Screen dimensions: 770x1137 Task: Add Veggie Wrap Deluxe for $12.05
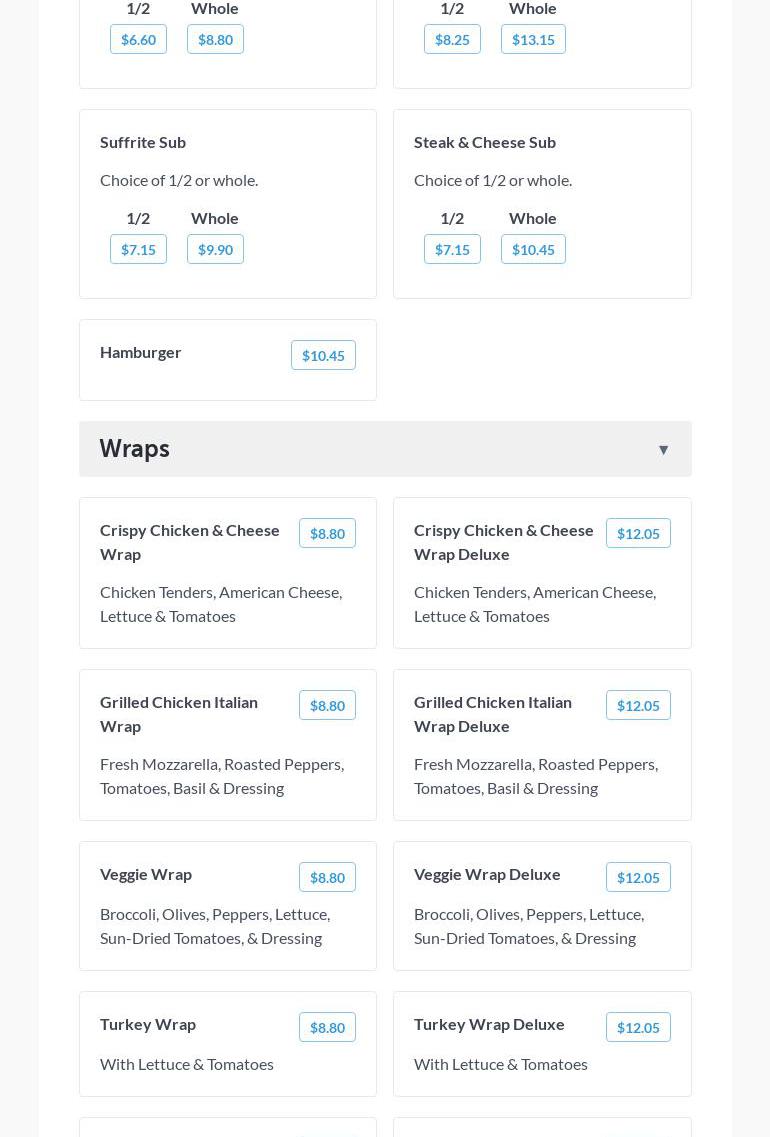pyautogui.click(x=638, y=877)
